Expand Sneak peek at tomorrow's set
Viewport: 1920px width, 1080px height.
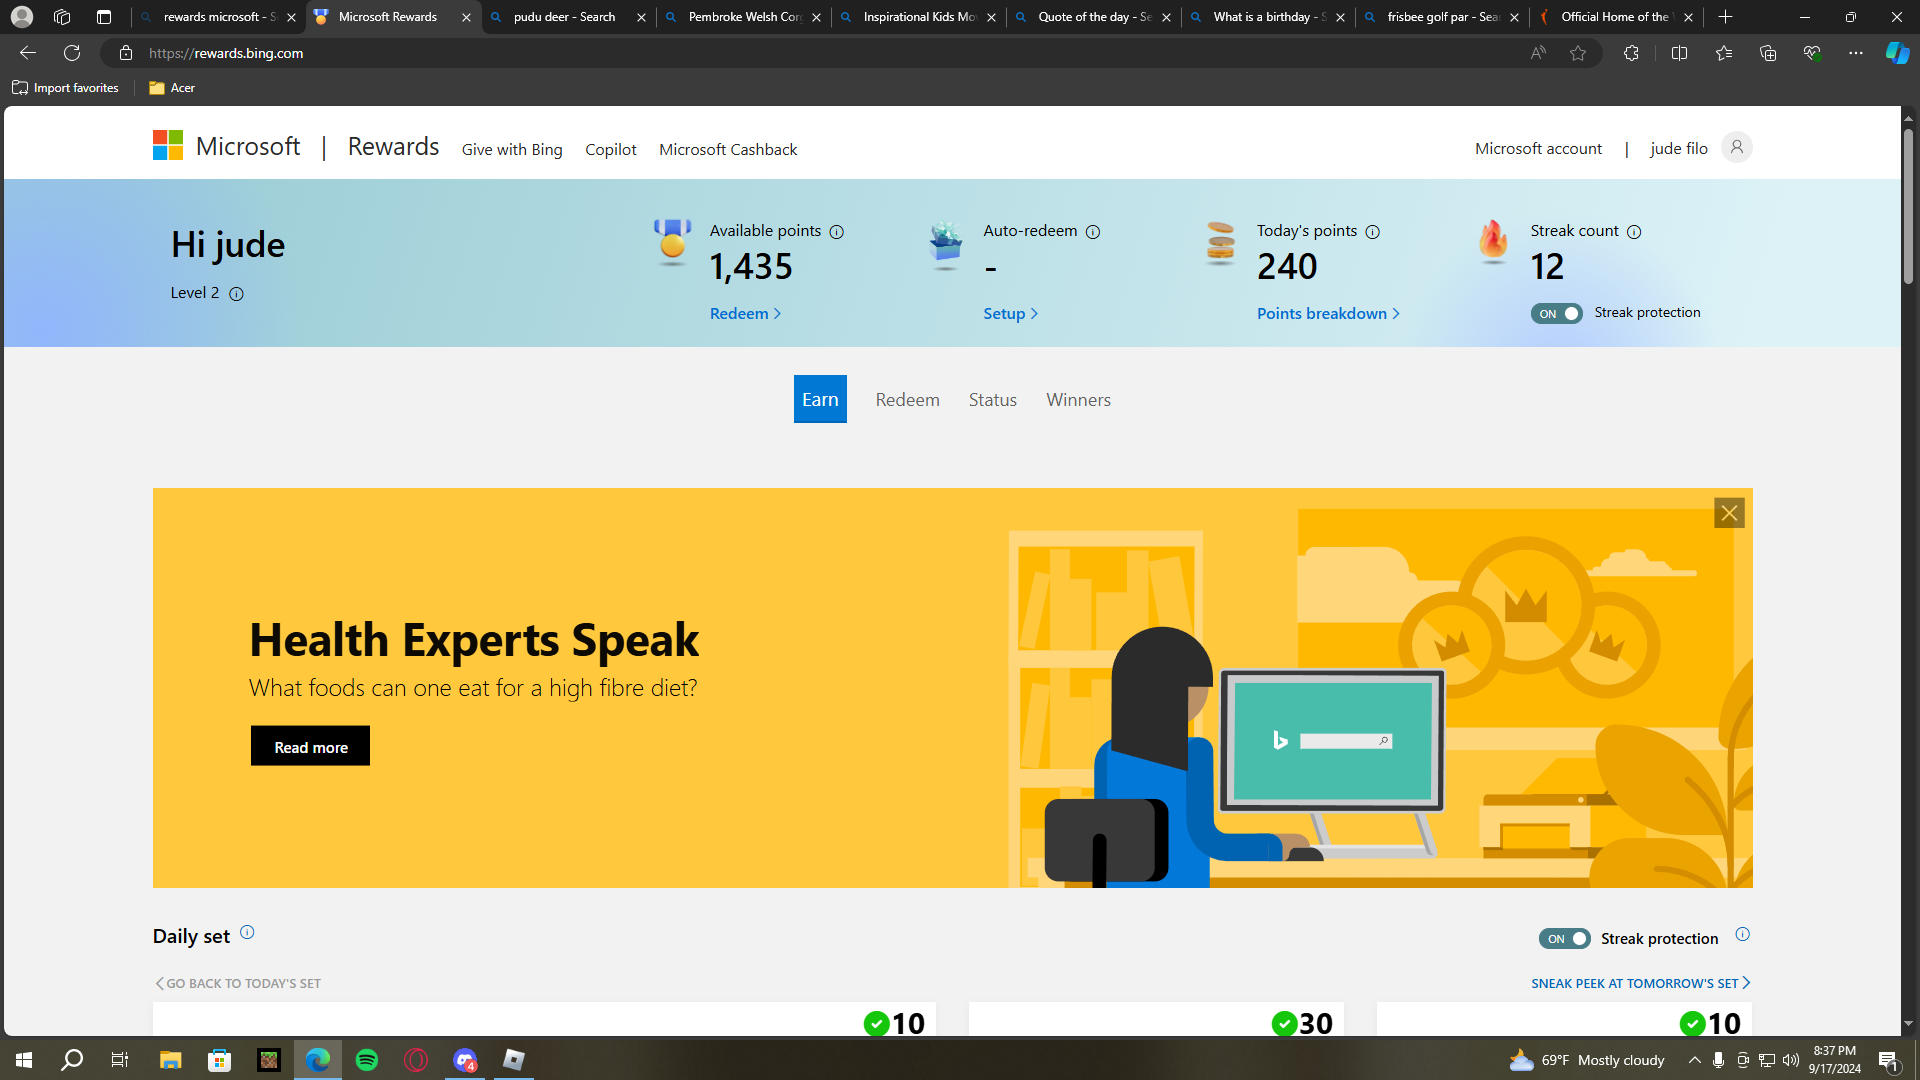[x=1640, y=984]
